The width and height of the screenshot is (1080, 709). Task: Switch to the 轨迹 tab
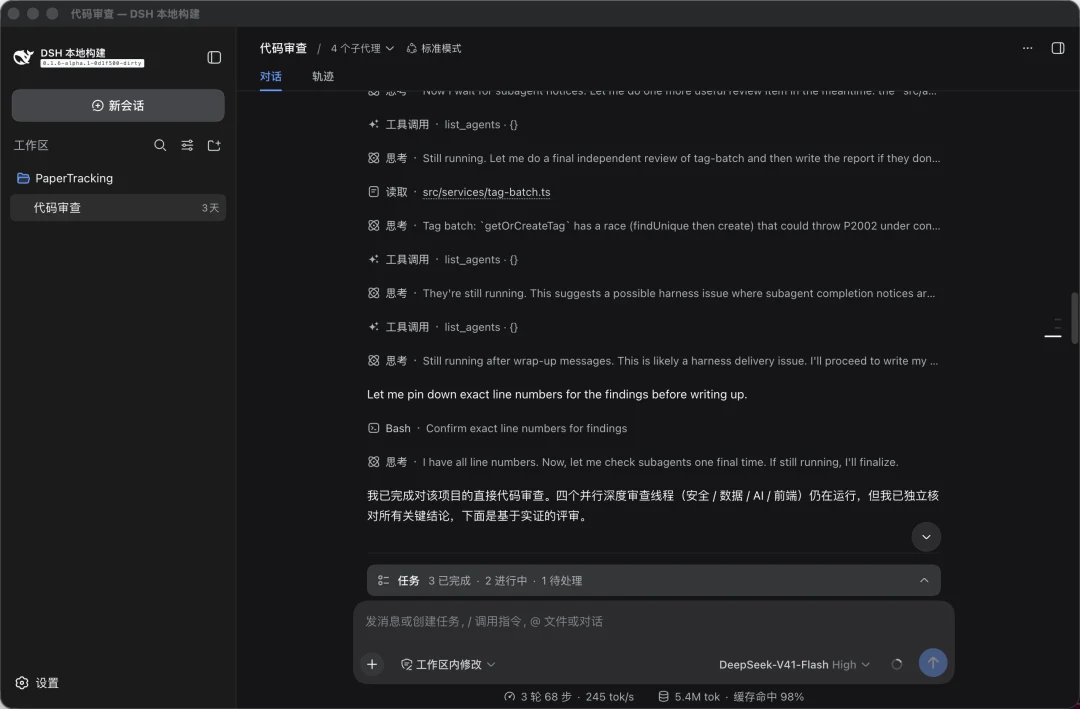coord(323,76)
